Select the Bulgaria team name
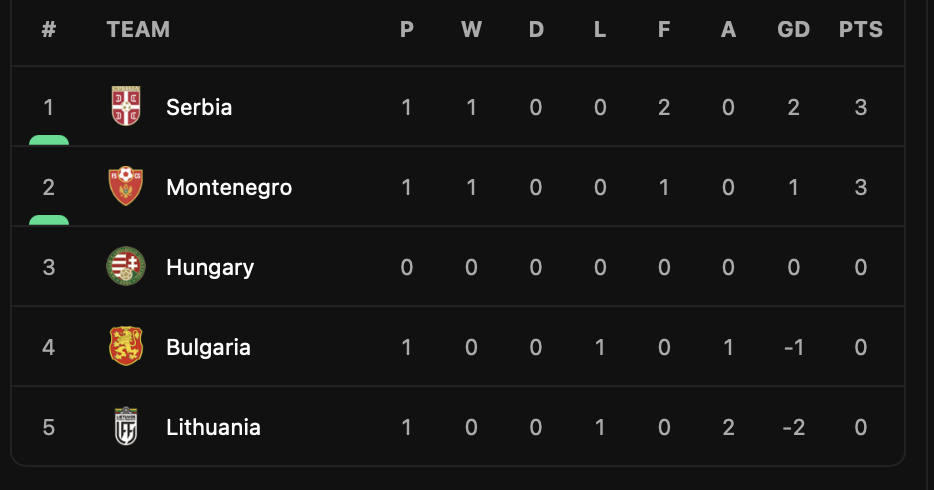The height and width of the screenshot is (490, 934). pos(208,347)
